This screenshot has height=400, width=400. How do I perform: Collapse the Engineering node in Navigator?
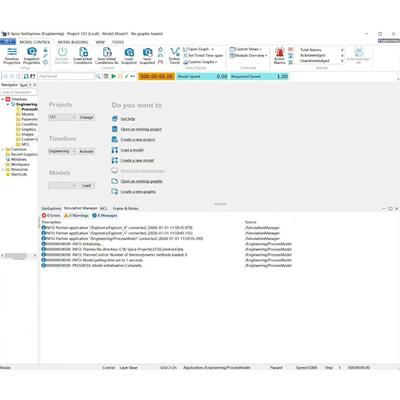coord(8,104)
